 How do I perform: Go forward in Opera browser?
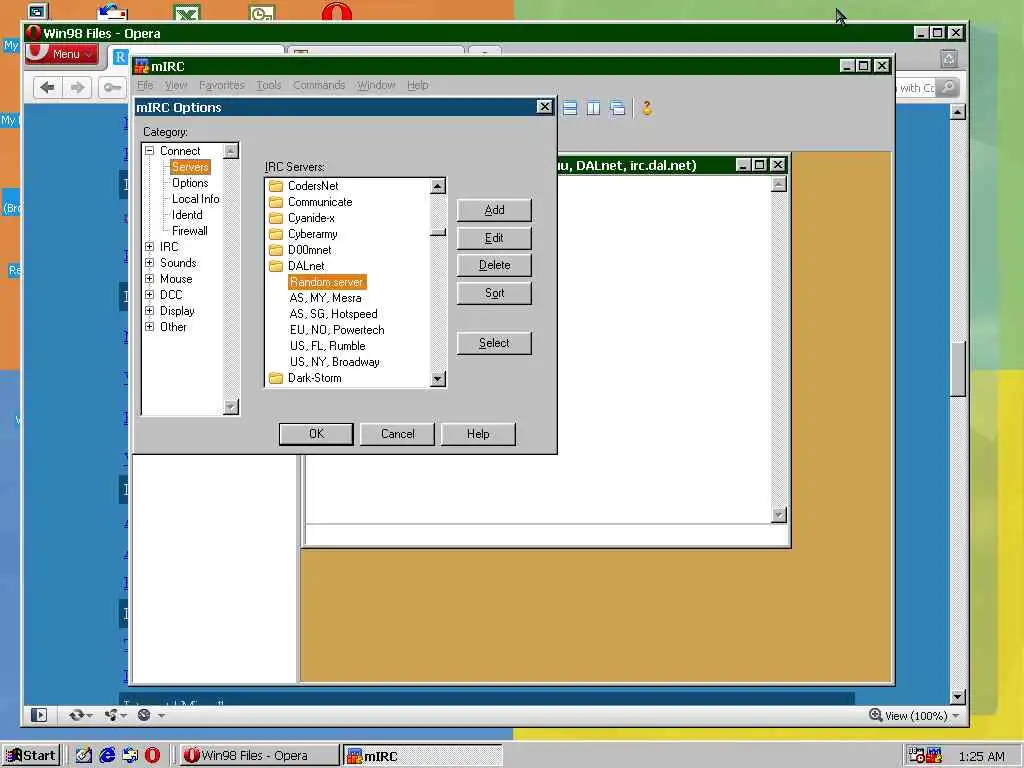pyautogui.click(x=77, y=88)
